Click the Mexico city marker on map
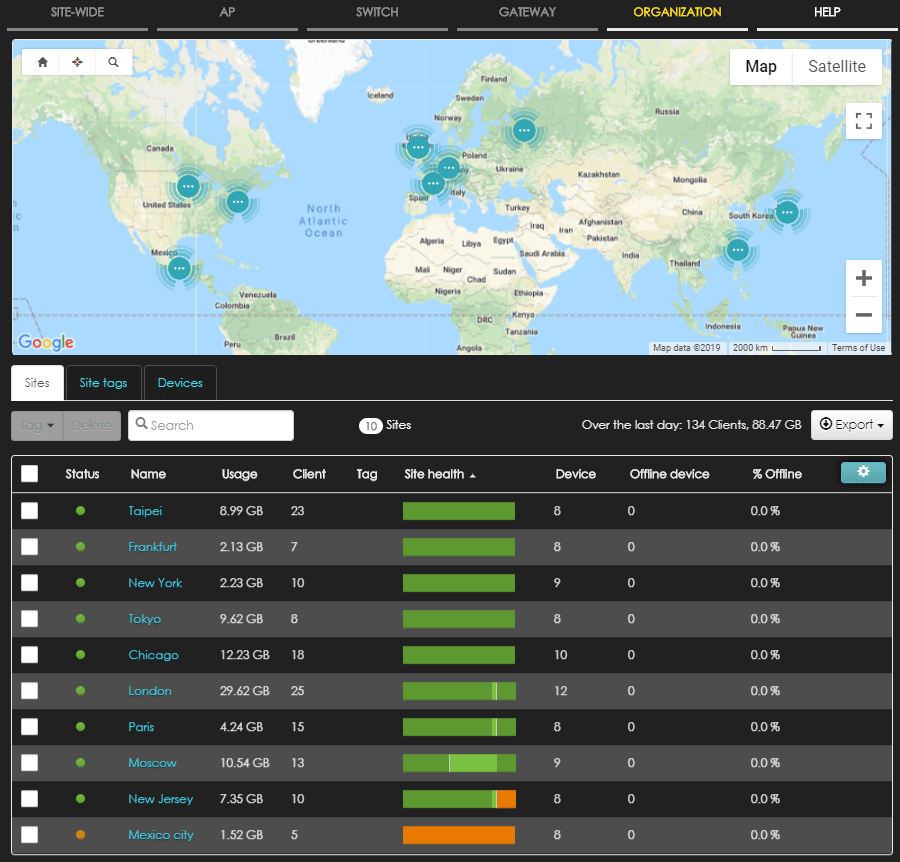The height and width of the screenshot is (862, 900). 179,268
